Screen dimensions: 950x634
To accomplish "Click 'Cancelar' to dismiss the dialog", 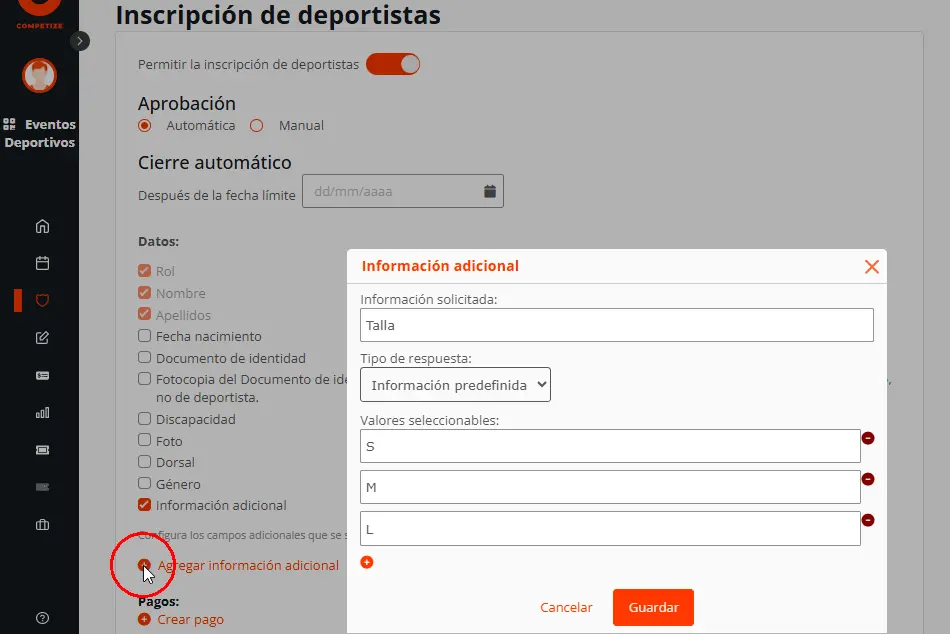I will [566, 607].
